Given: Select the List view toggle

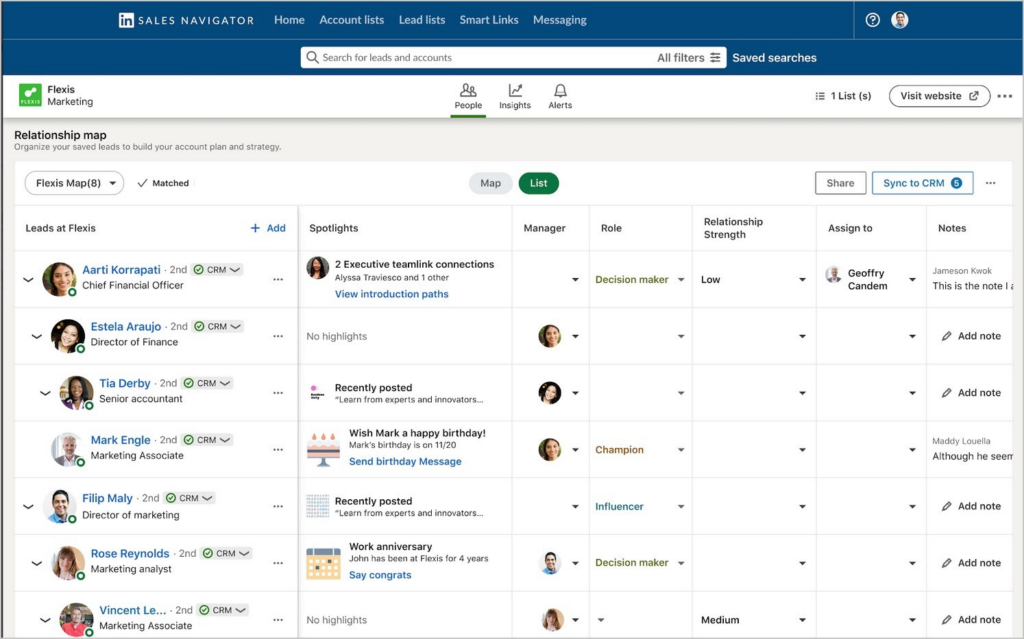Looking at the screenshot, I should (538, 183).
